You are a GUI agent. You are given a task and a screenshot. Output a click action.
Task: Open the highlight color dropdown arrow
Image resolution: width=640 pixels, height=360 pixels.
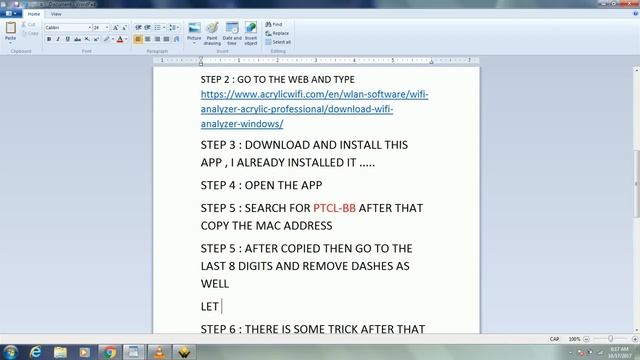pyautogui.click(x=112, y=39)
